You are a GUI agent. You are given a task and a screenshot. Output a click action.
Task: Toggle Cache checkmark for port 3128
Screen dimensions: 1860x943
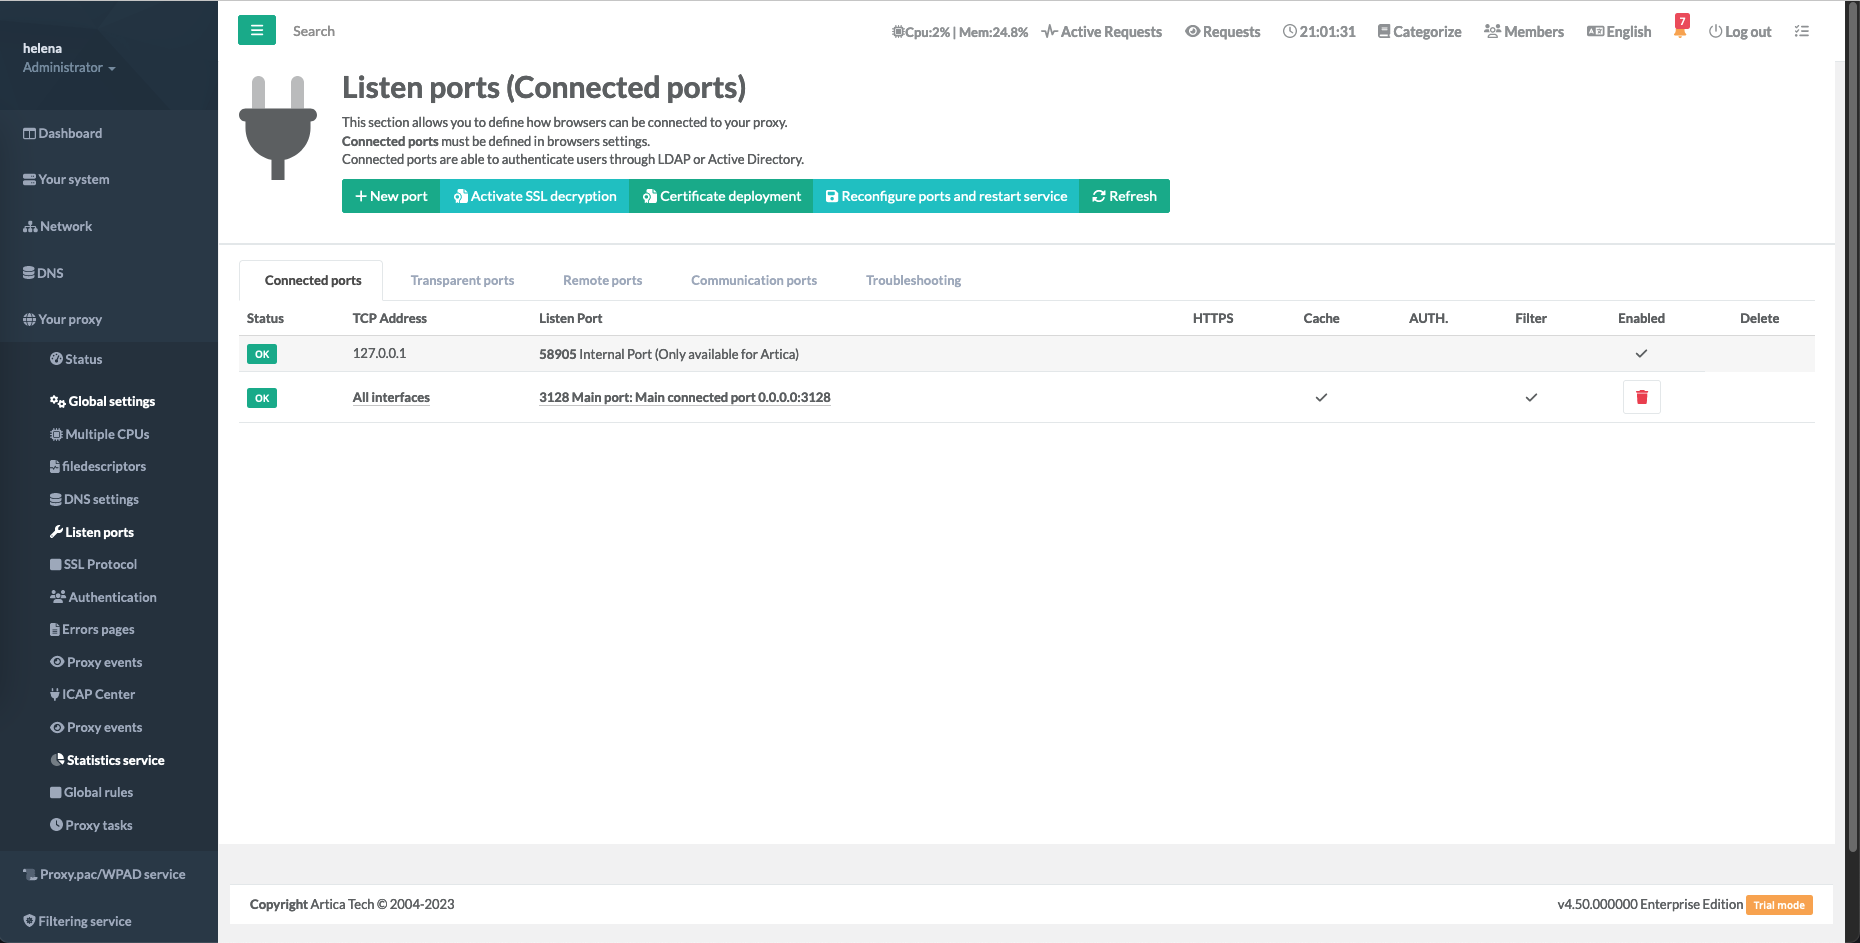click(x=1321, y=398)
